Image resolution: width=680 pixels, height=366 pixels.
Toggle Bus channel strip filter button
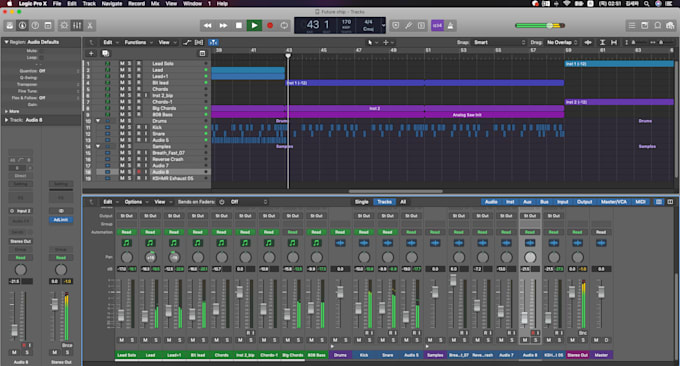point(544,202)
